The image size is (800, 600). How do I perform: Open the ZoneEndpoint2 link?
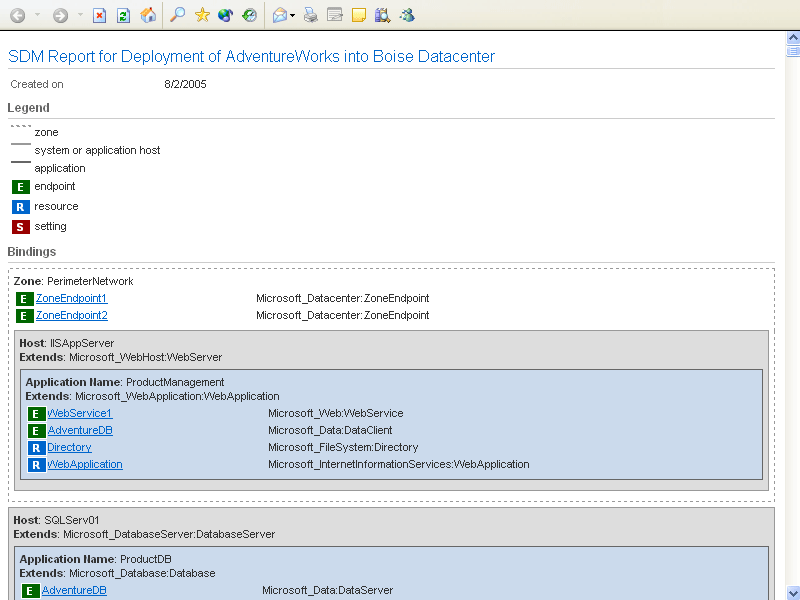click(x=71, y=315)
